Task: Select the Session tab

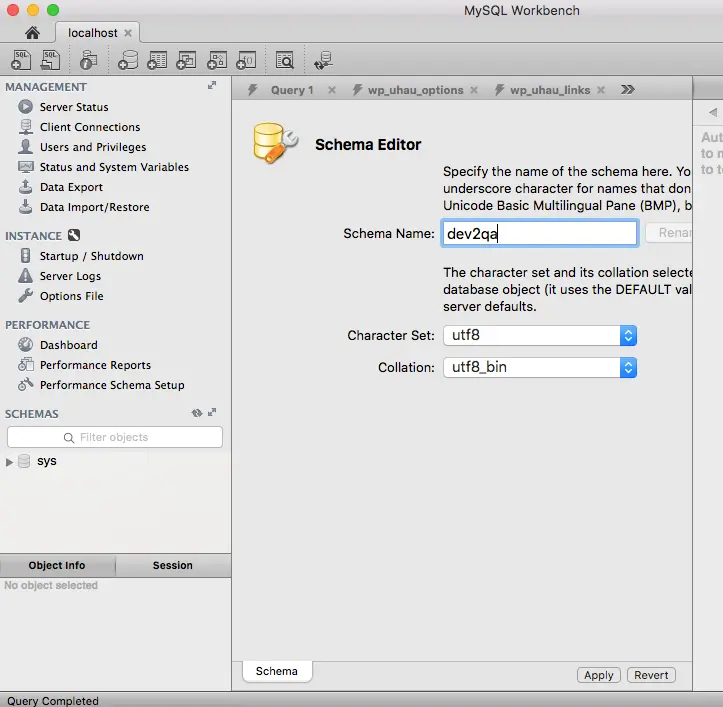Action: point(173,565)
